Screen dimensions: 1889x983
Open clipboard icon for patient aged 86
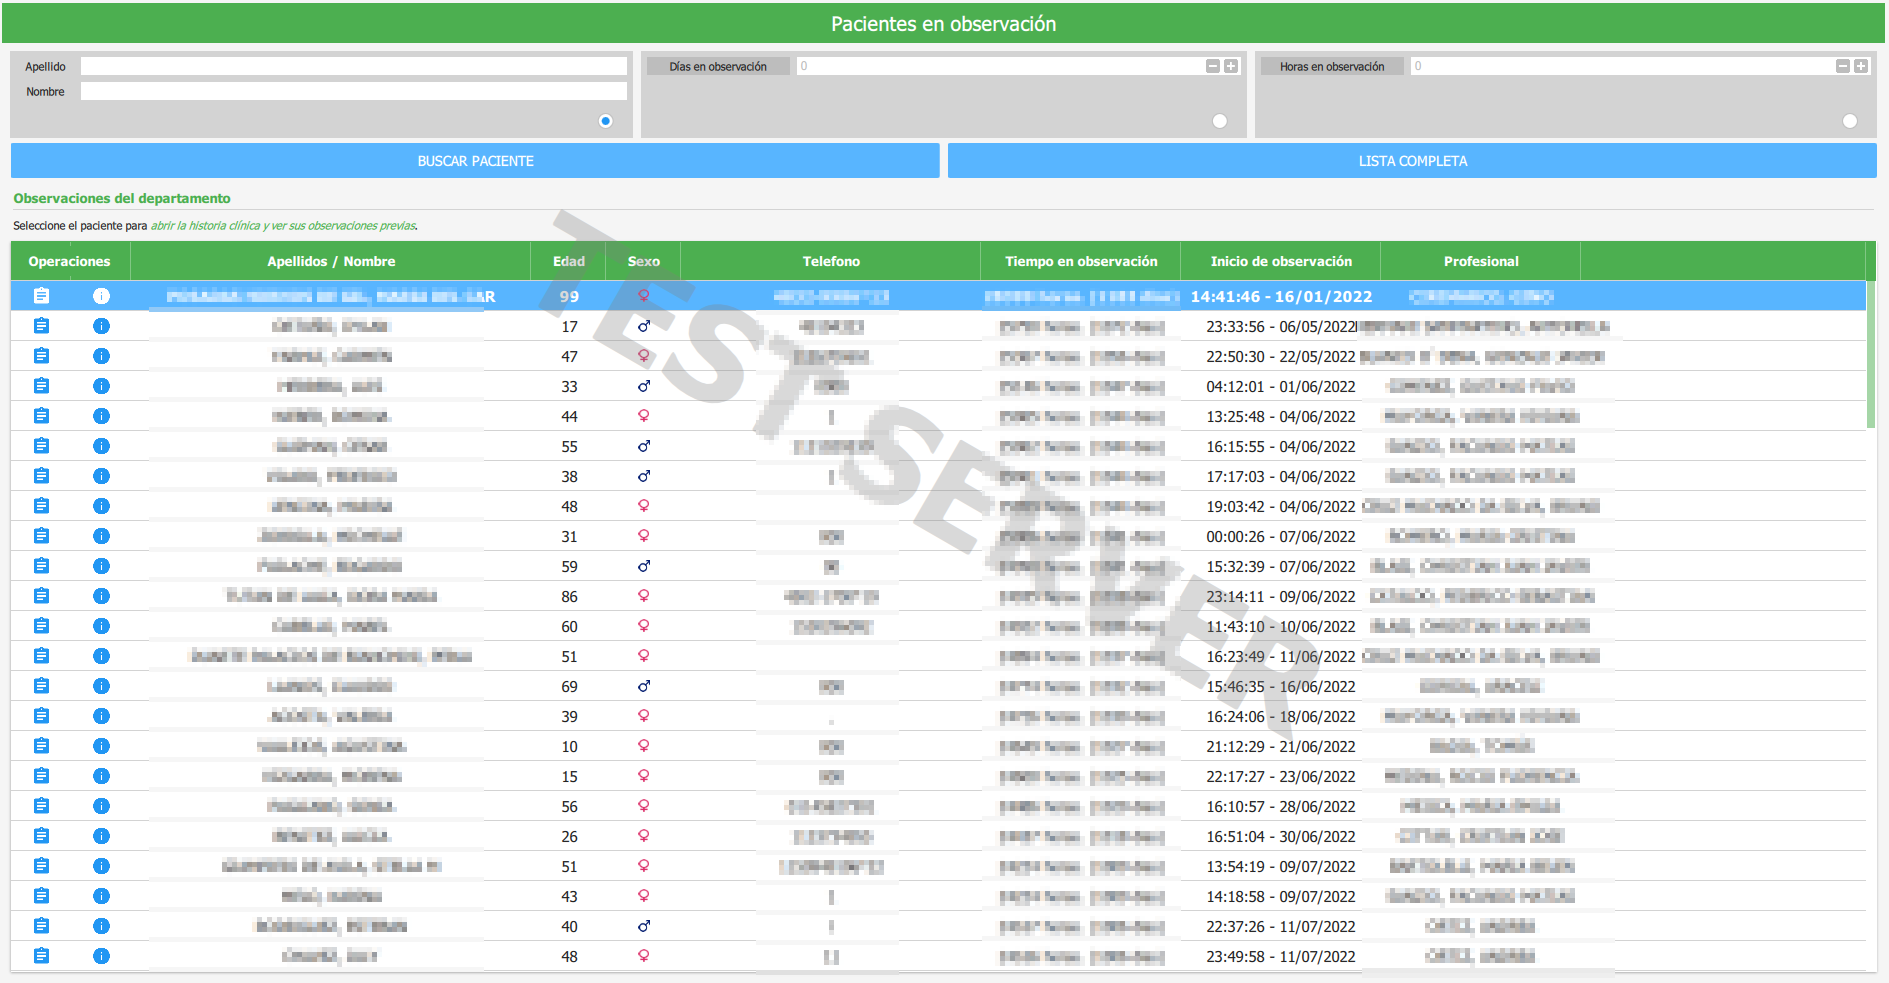tap(41, 596)
